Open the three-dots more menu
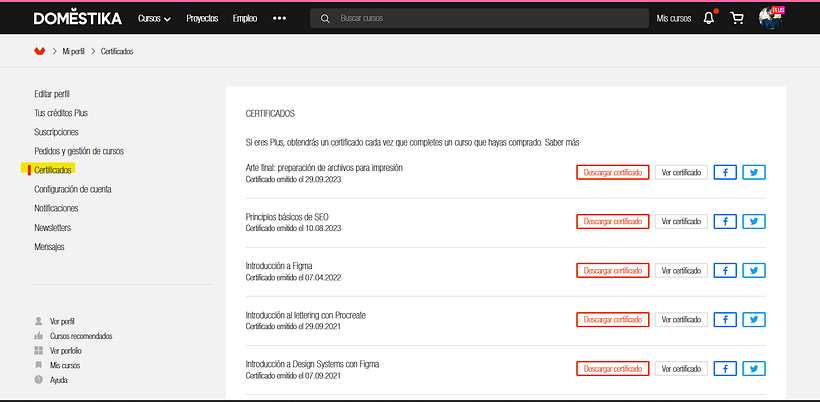The width and height of the screenshot is (820, 402). coord(279,19)
